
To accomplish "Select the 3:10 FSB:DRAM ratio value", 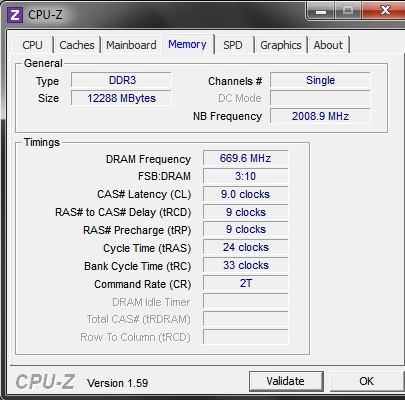I will 246,176.
